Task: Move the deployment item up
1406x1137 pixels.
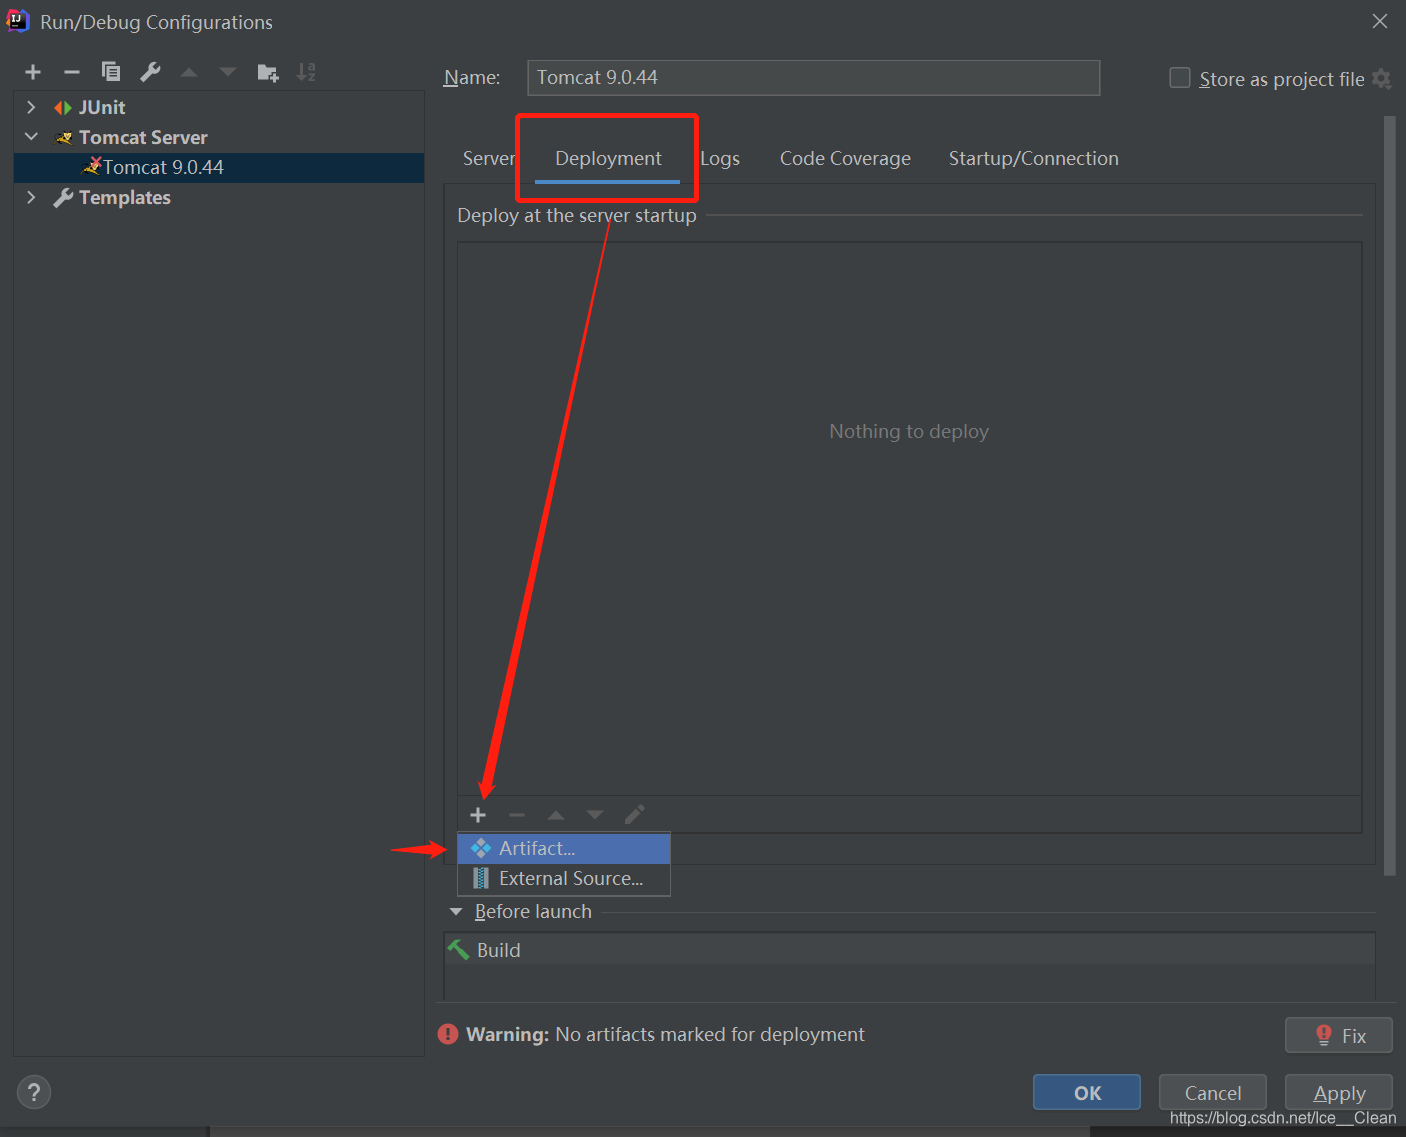Action: 556,815
